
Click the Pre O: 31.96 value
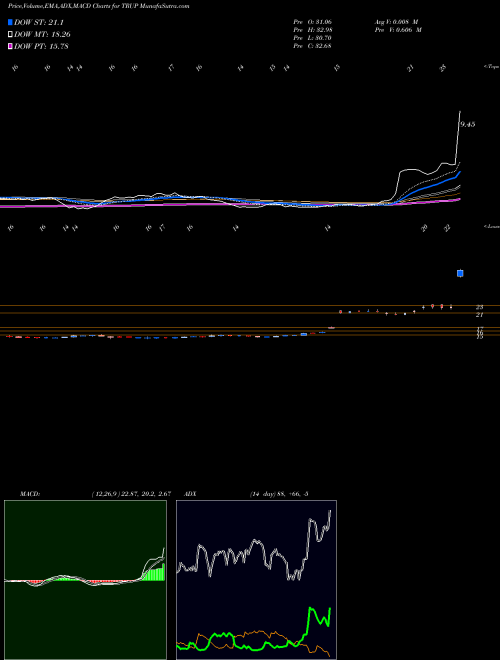(x=312, y=22)
